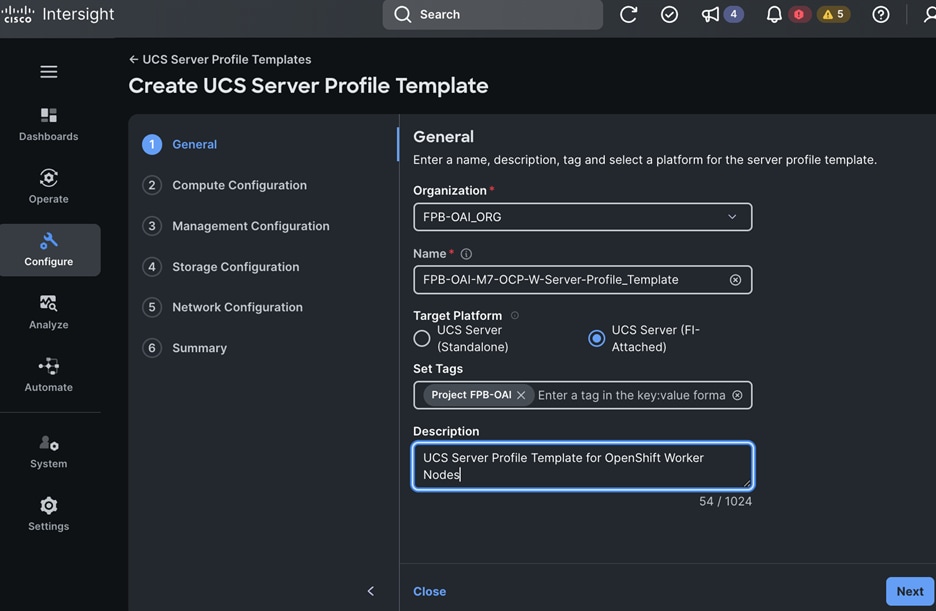936x611 pixels.
Task: Click the Next button
Action: 910,591
